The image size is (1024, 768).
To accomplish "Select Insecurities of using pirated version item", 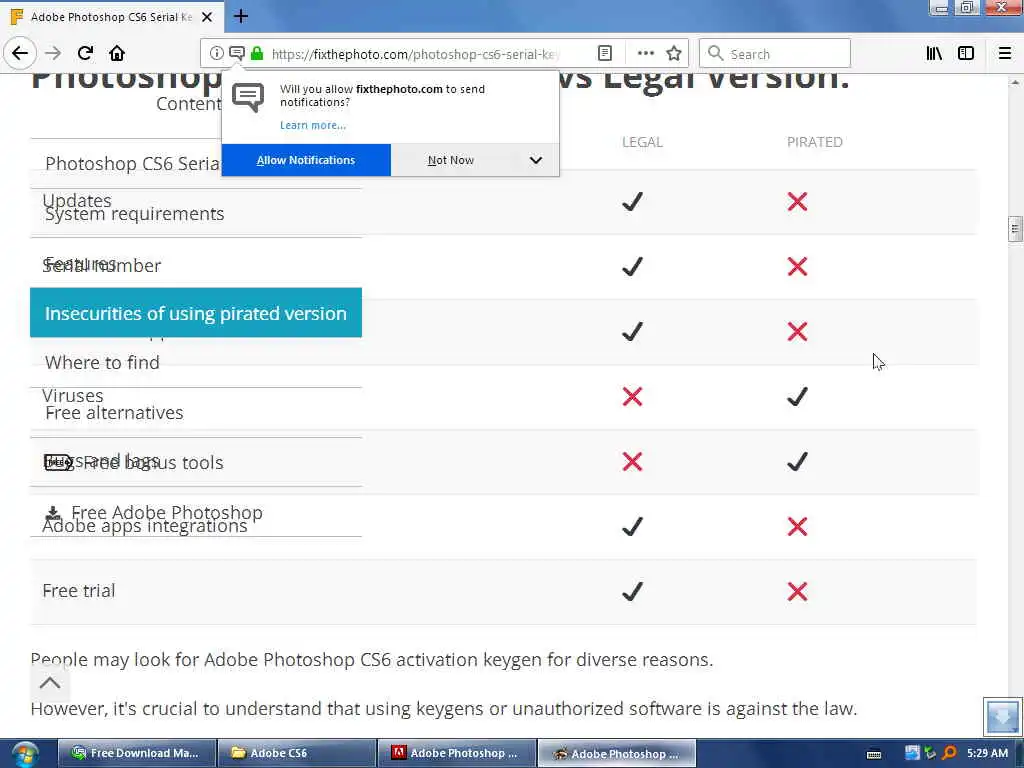I will point(196,313).
